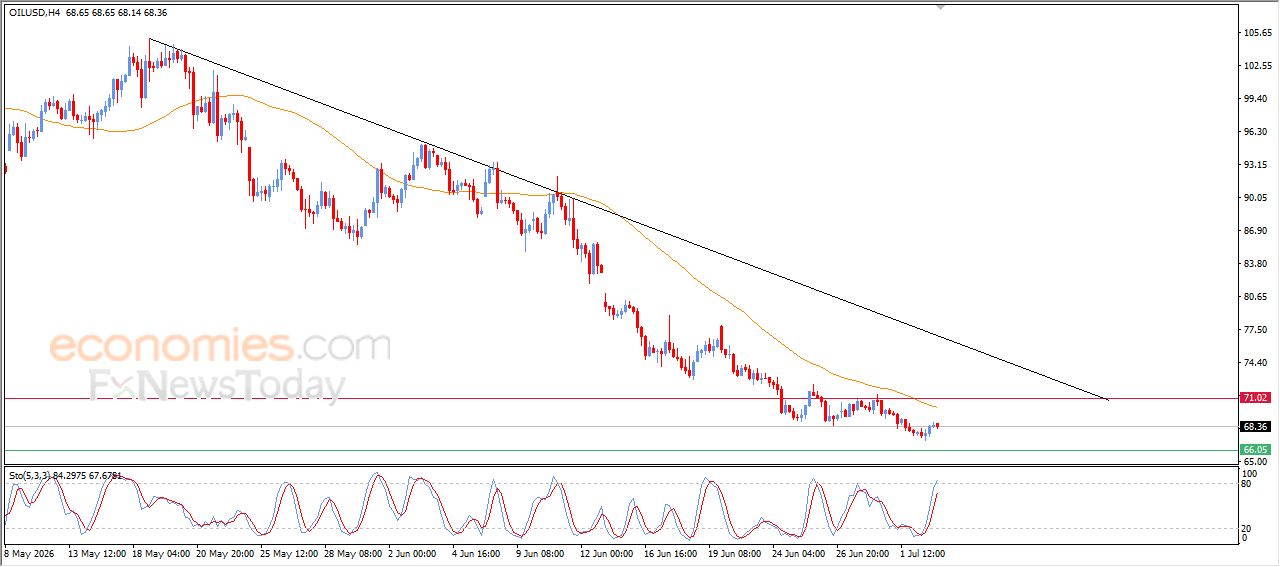The image size is (1280, 567).
Task: Select the Sto(5,3,3) indicator label
Action: tap(31, 475)
